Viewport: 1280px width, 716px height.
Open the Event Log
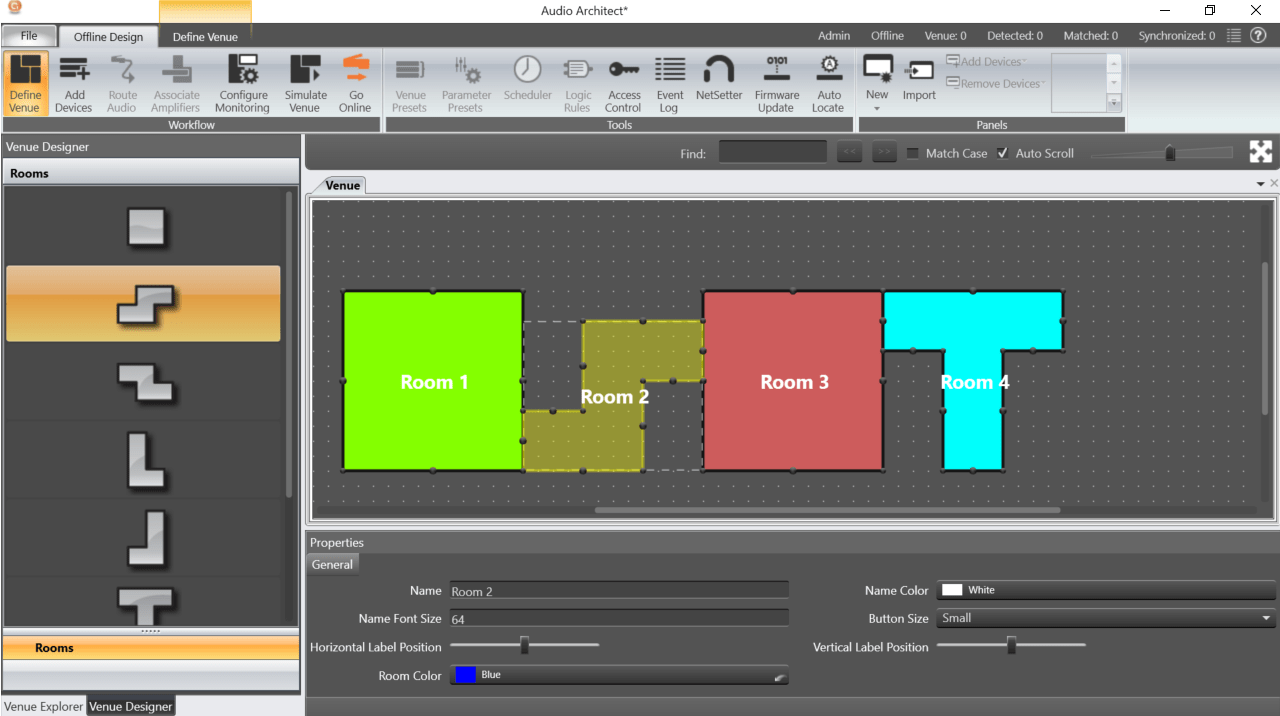click(669, 83)
